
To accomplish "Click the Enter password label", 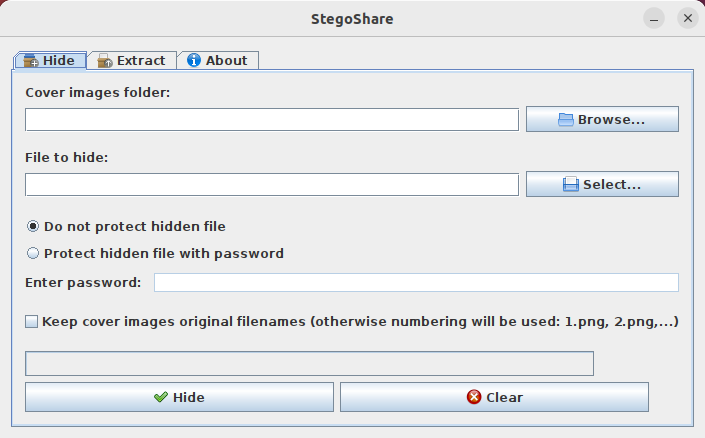I will (83, 282).
